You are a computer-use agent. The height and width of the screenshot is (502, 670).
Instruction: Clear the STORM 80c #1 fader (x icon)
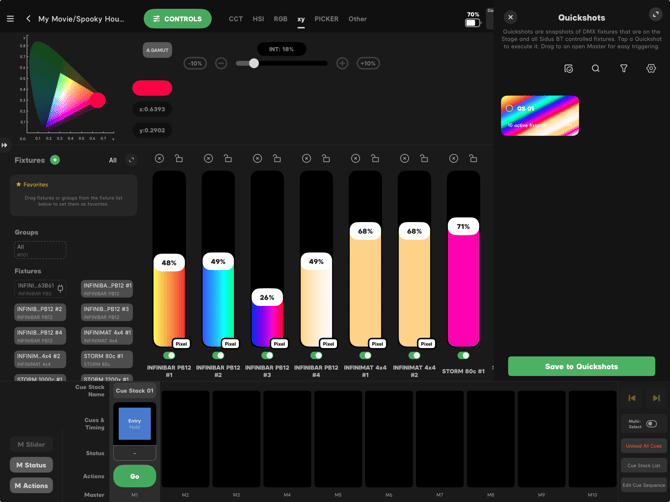[454, 159]
